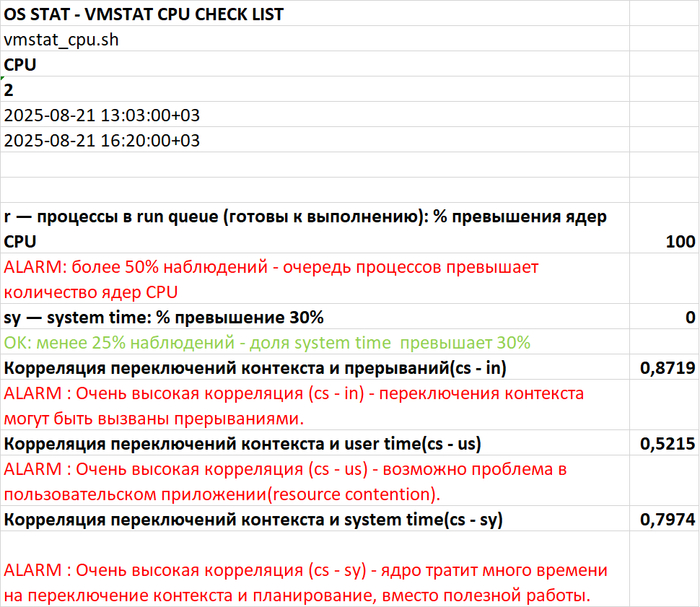Screen dimensions: 700x607
Task: Select the green 'OK: менее 25% наблюдений' cell
Action: point(267,343)
